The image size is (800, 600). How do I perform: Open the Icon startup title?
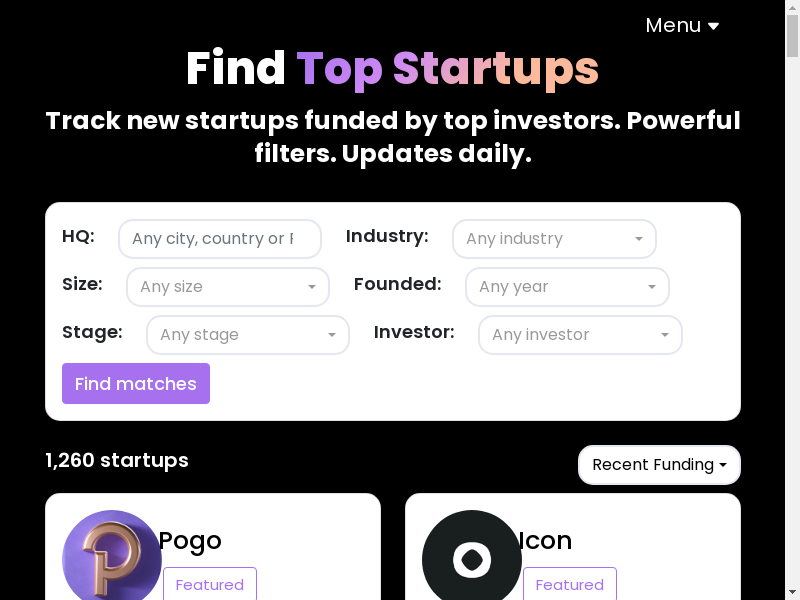545,541
